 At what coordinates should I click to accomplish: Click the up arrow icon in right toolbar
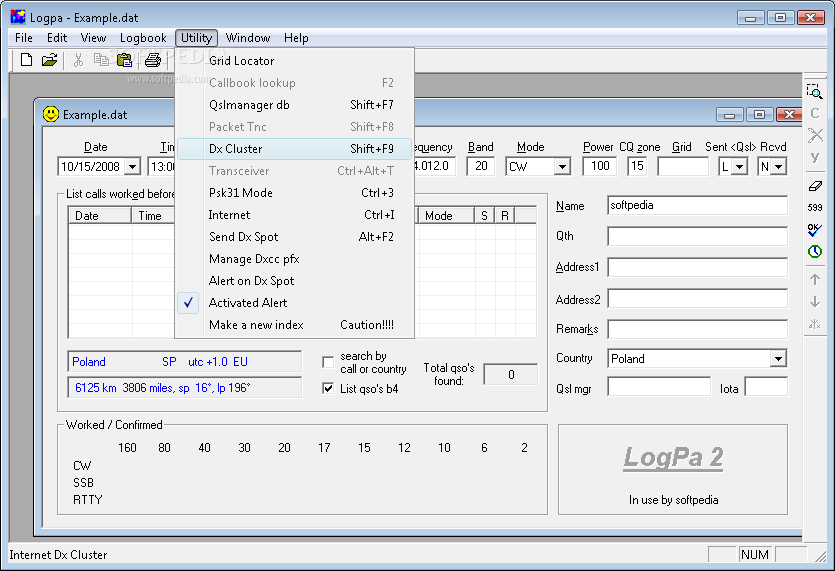tap(815, 279)
